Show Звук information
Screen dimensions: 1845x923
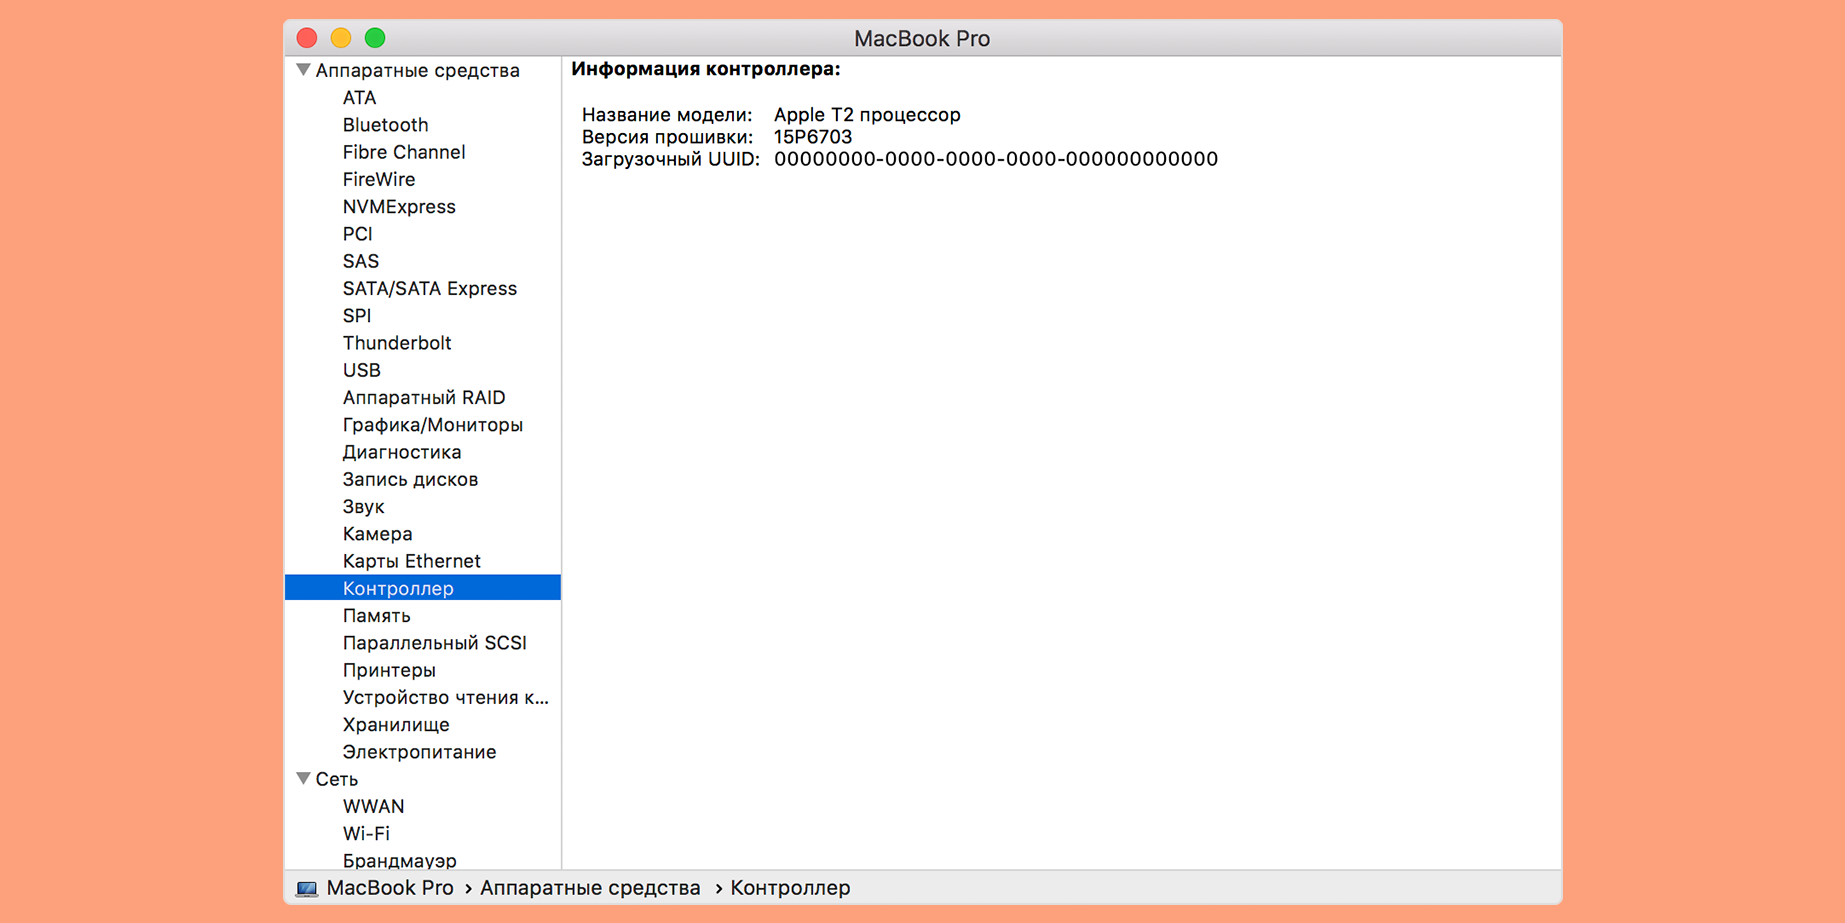point(363,507)
